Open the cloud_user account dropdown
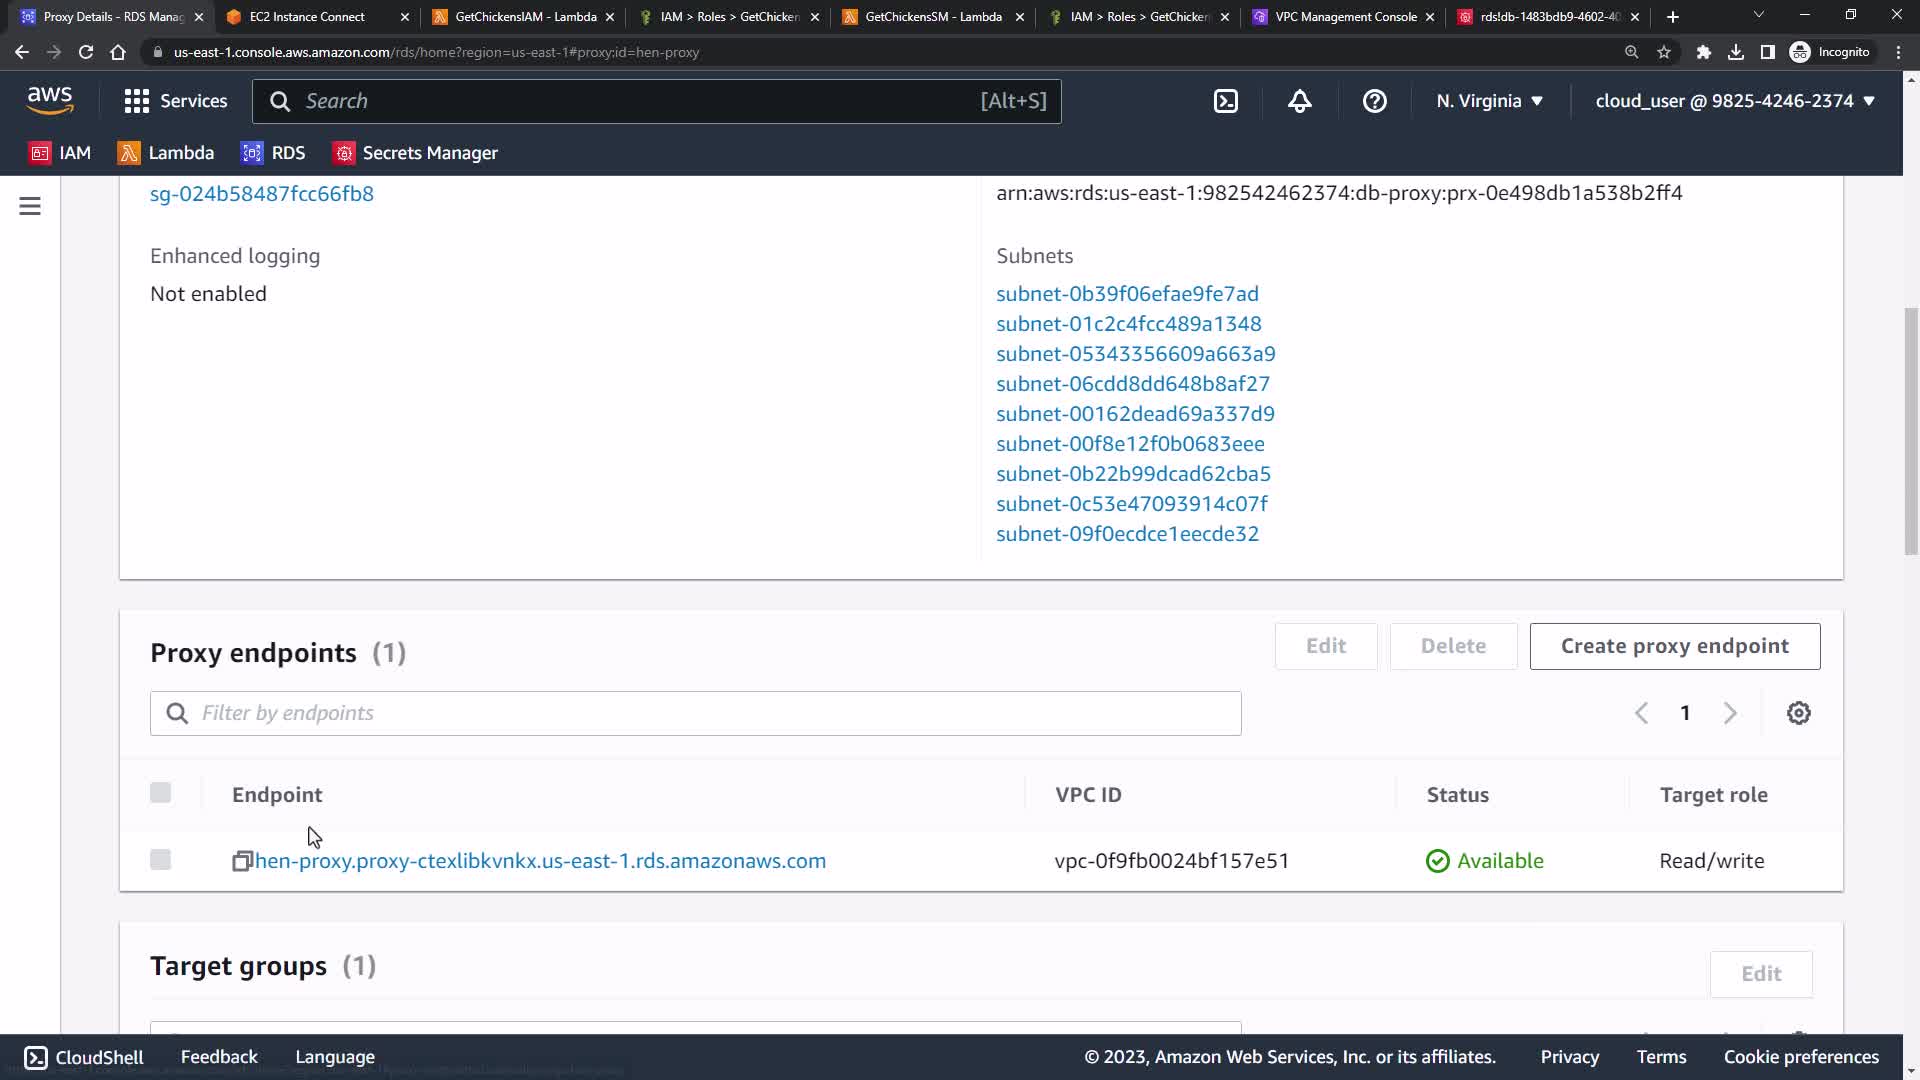This screenshot has width=1920, height=1080. 1734,101
